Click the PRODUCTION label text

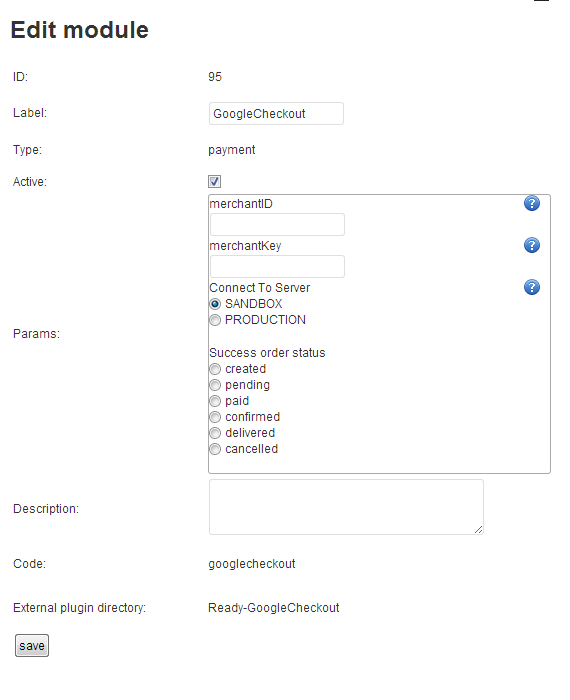(265, 320)
